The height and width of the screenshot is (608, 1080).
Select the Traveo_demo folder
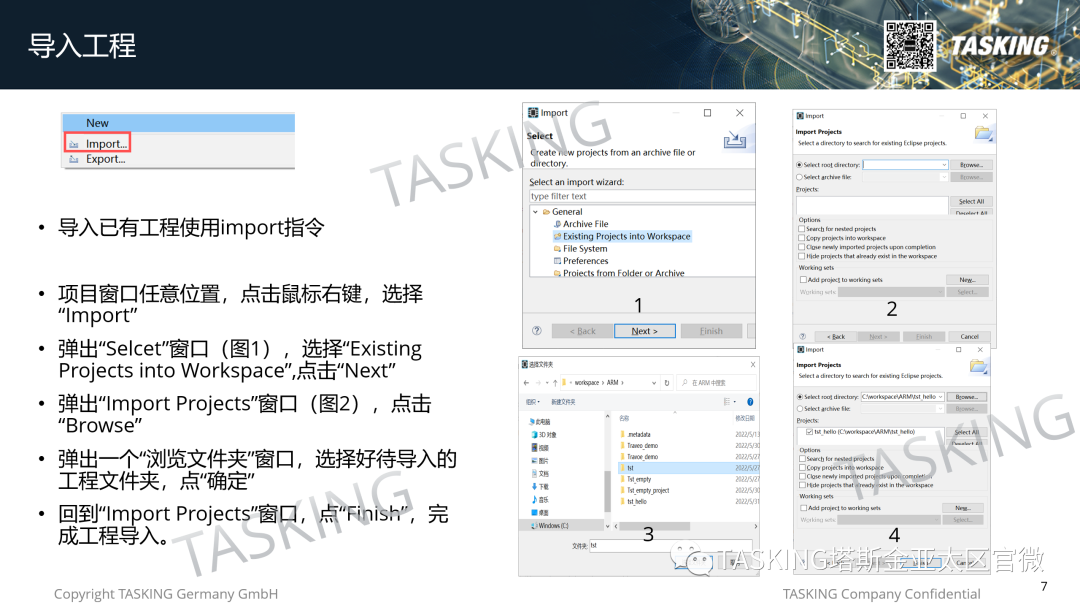640,445
